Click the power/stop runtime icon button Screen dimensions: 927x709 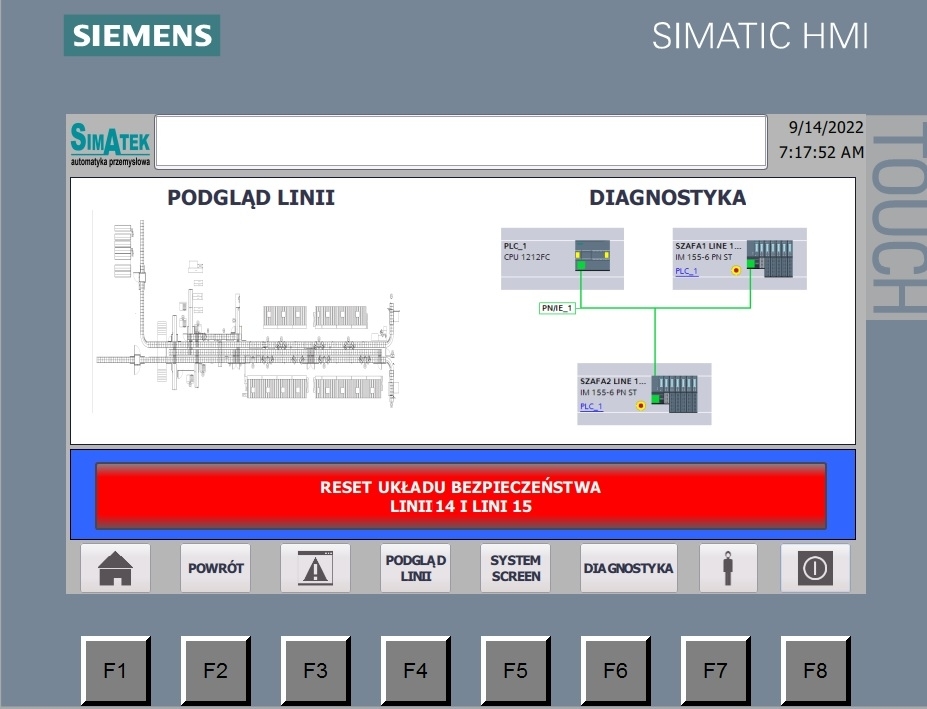815,568
